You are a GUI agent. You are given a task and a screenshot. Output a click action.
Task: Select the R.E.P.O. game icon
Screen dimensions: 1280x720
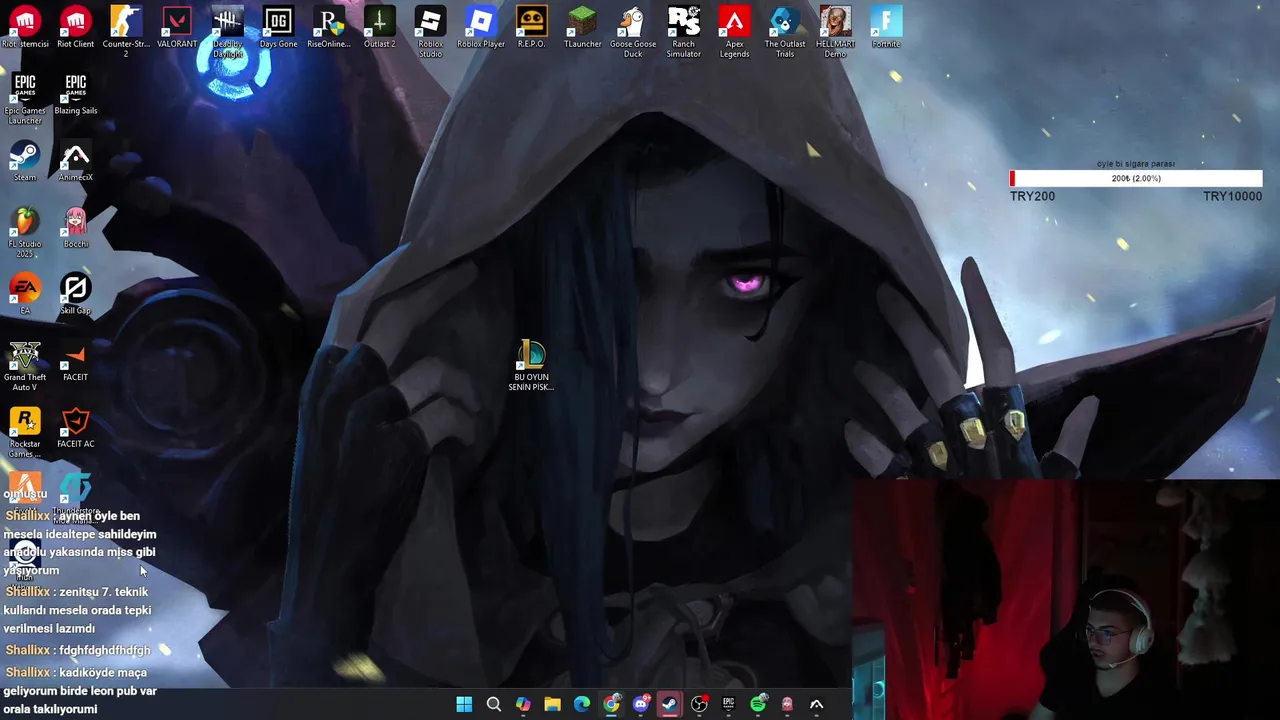531,27
